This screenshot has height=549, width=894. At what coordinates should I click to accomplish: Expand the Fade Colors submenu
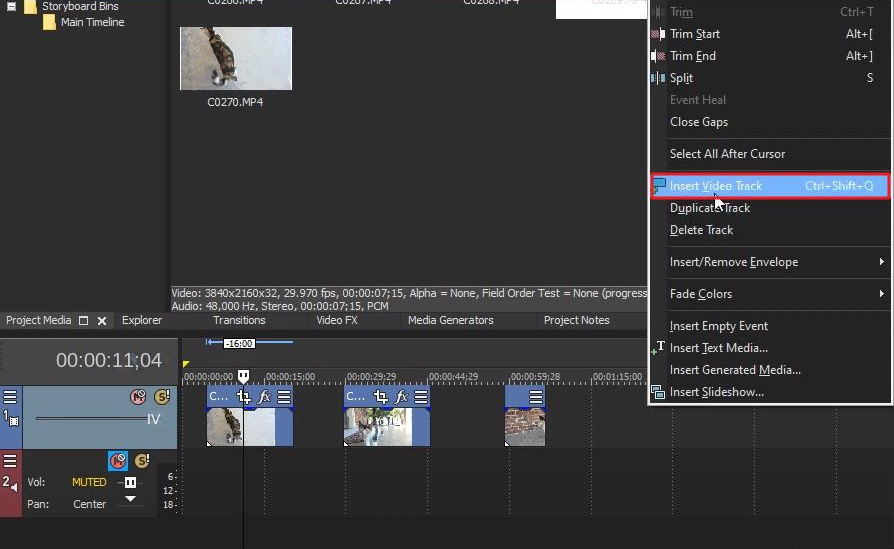(x=771, y=294)
